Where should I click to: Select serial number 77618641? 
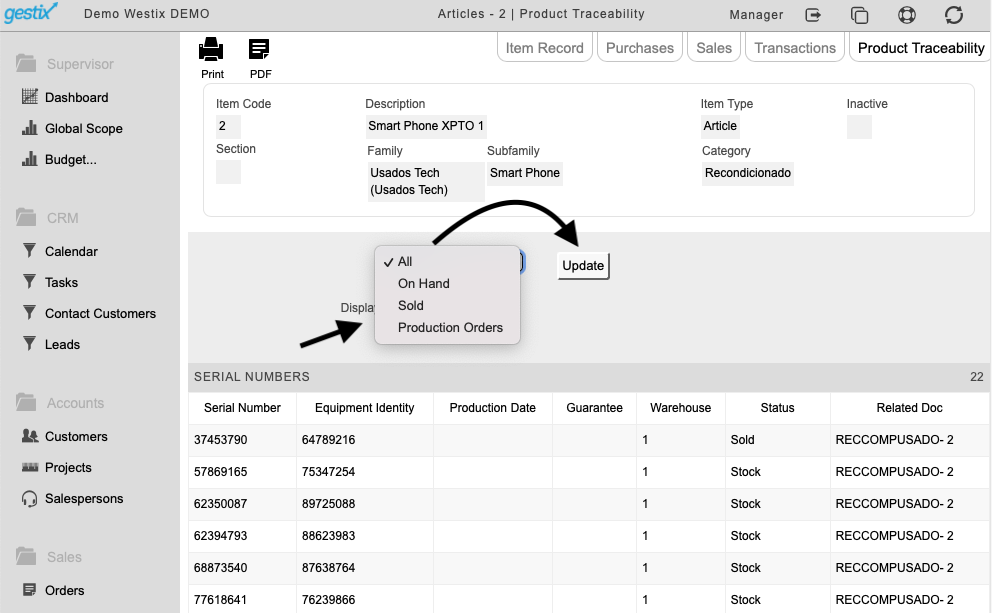point(221,600)
